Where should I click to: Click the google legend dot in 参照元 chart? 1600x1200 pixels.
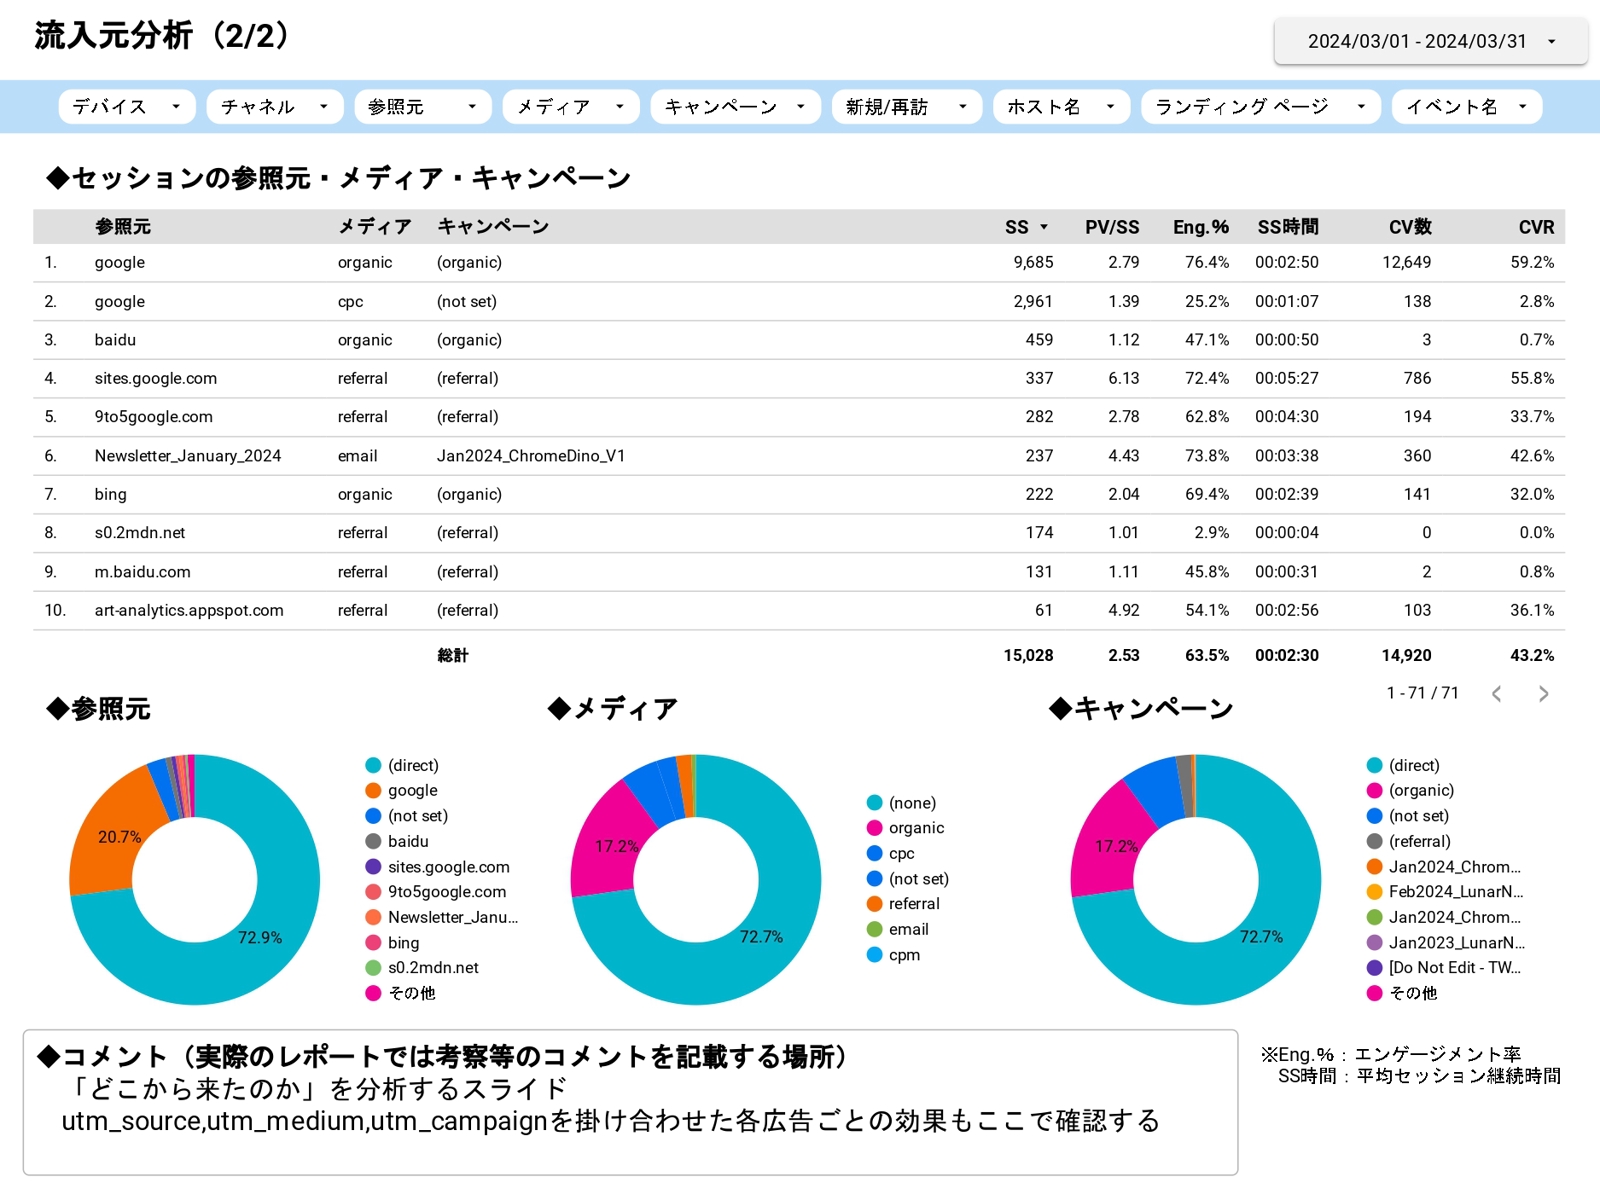[x=372, y=790]
